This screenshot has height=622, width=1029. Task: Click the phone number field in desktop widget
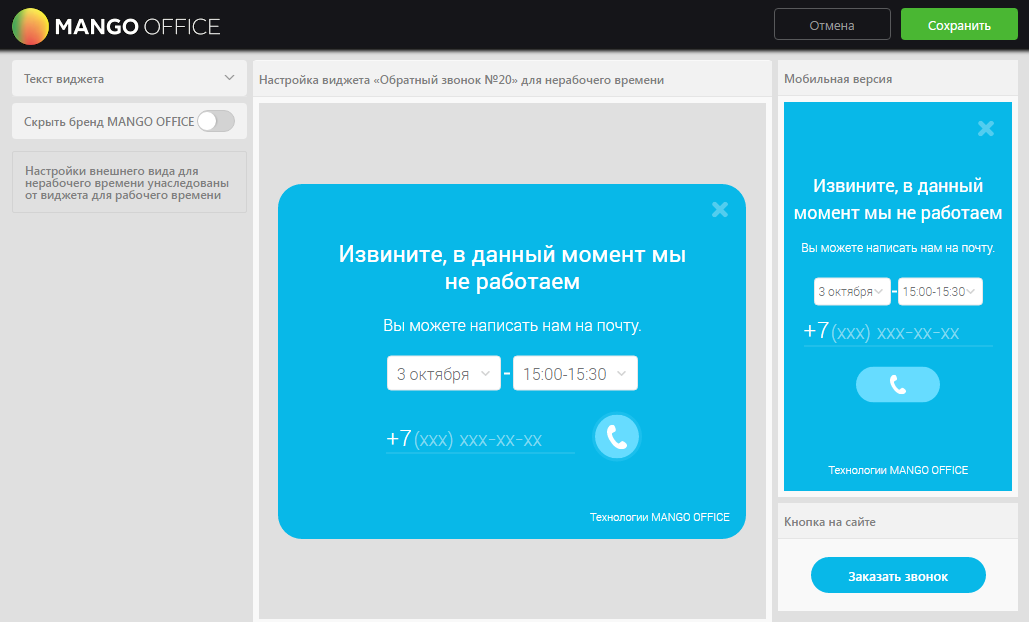point(480,438)
